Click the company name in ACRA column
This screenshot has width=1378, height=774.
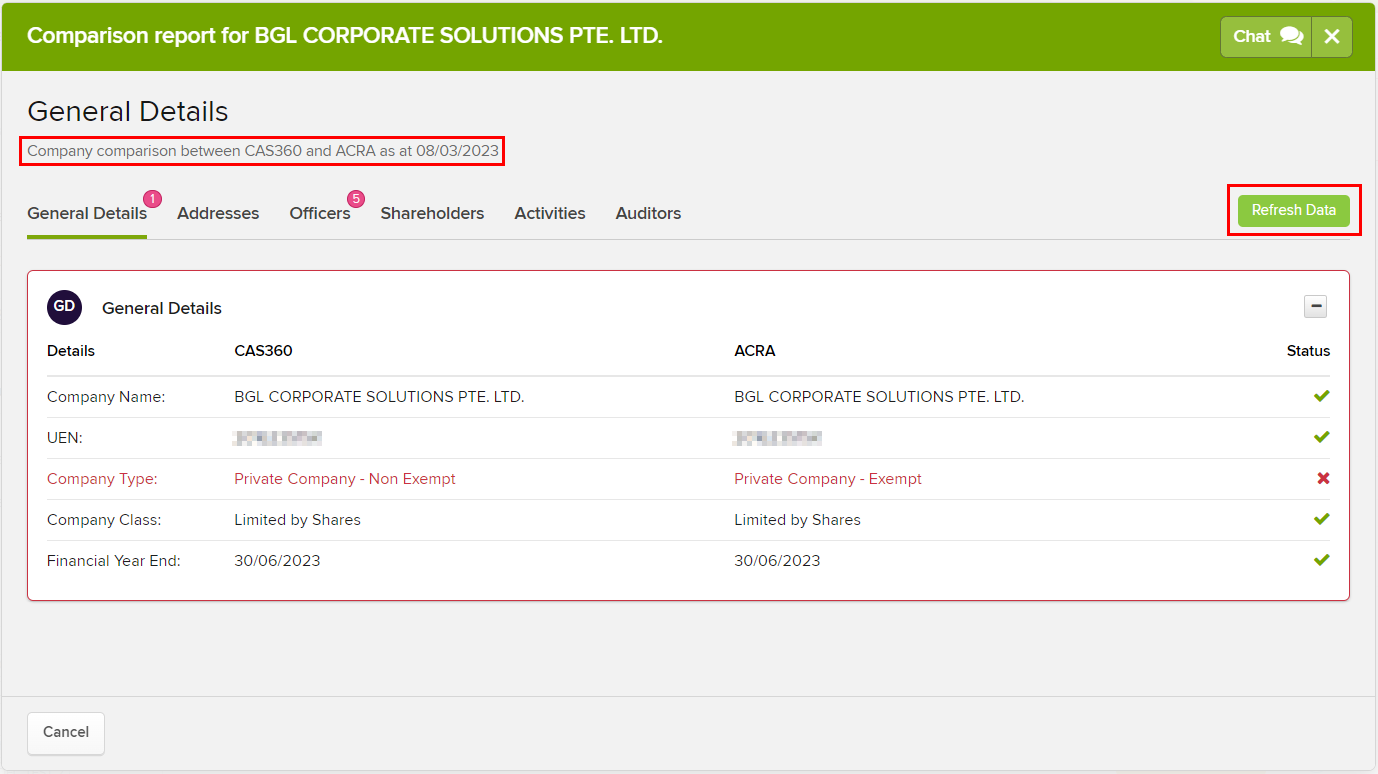(x=879, y=397)
